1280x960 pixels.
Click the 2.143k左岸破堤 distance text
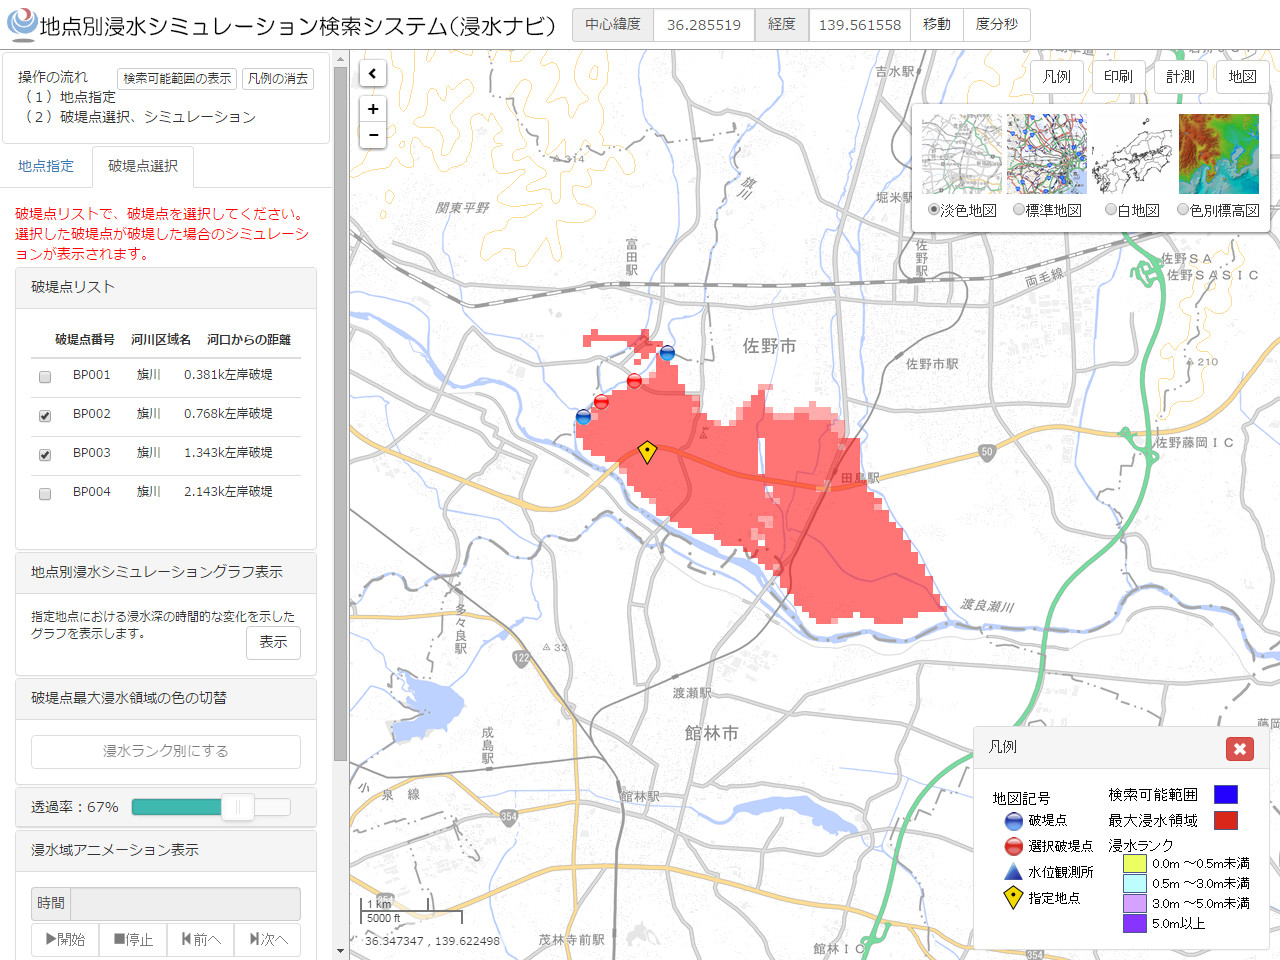click(x=228, y=492)
